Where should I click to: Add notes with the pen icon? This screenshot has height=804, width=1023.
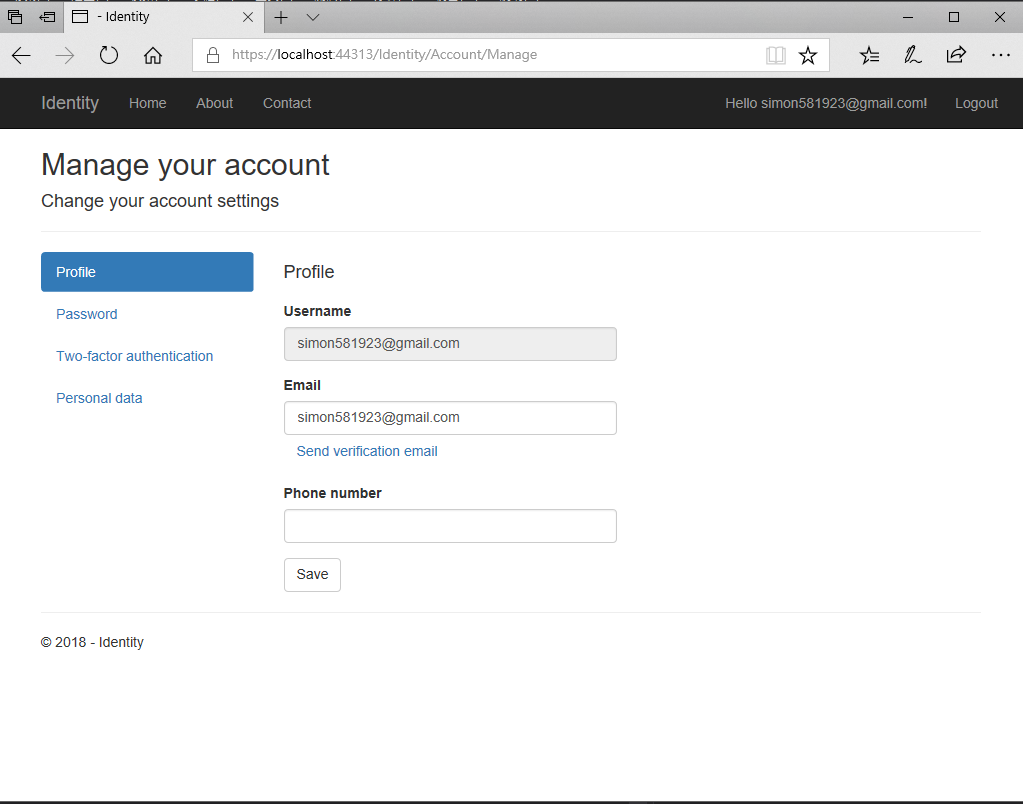(x=912, y=55)
